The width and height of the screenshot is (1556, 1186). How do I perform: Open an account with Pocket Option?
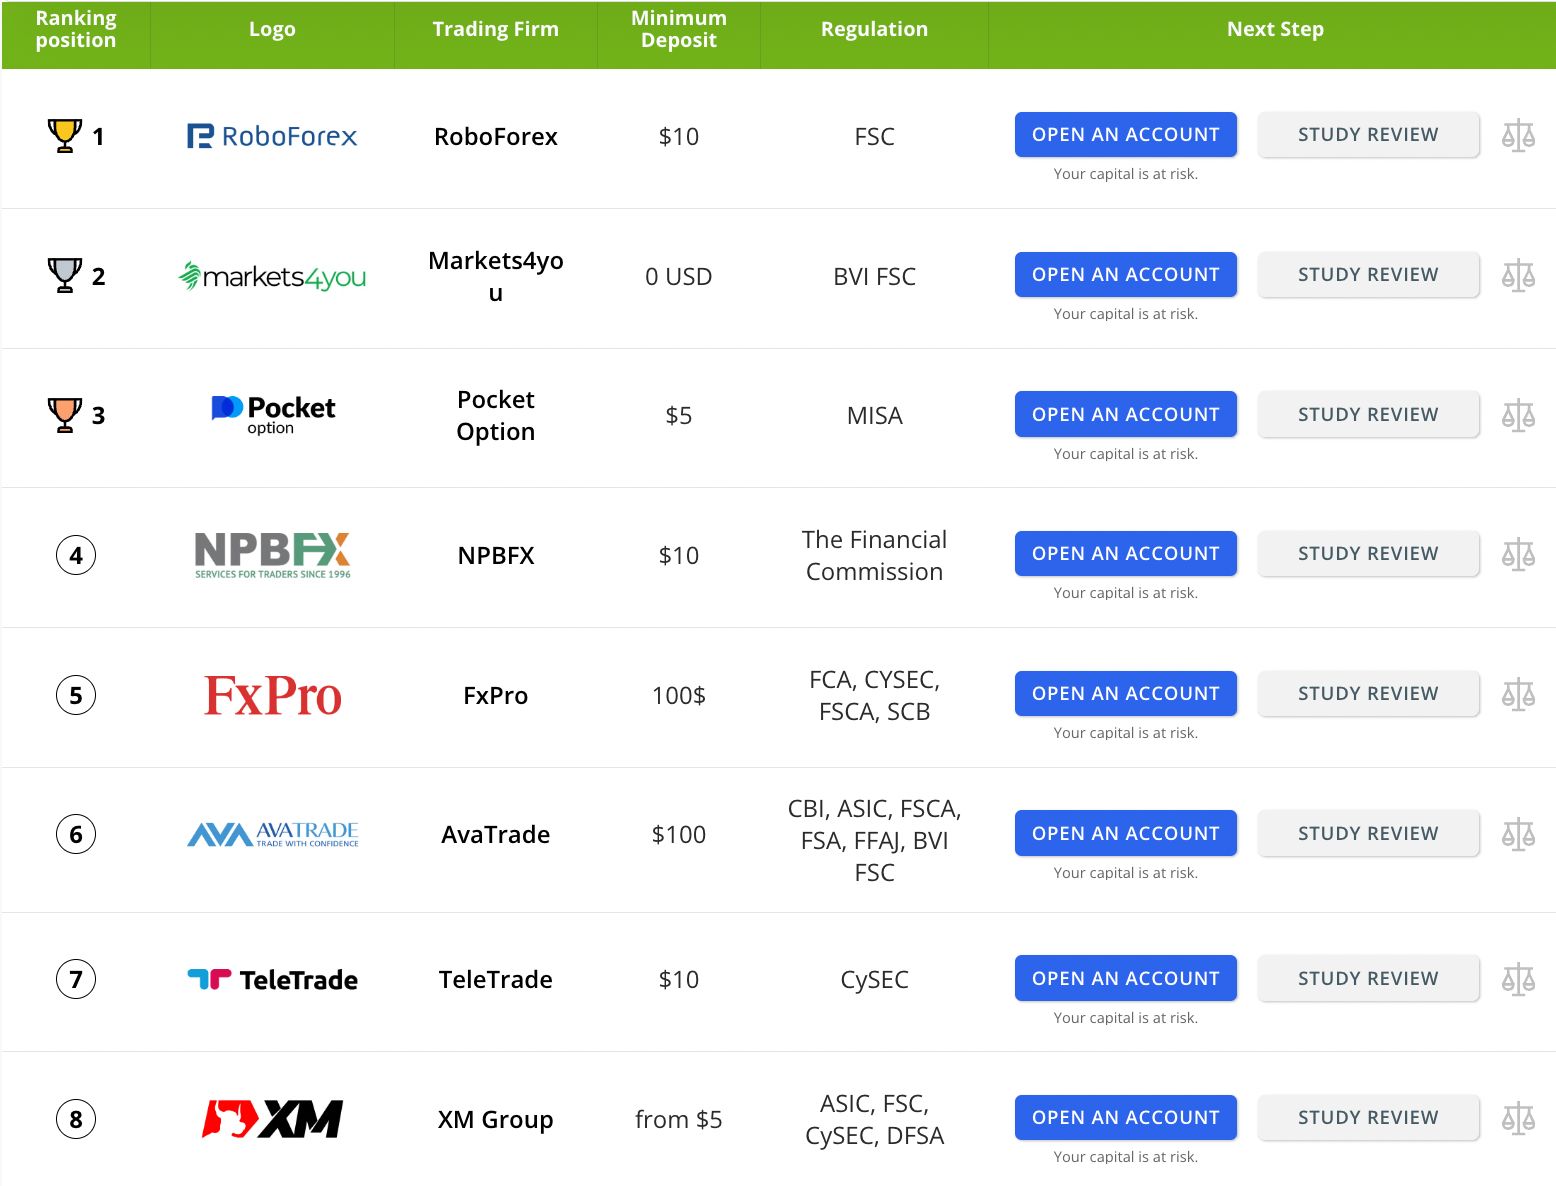tap(1125, 414)
